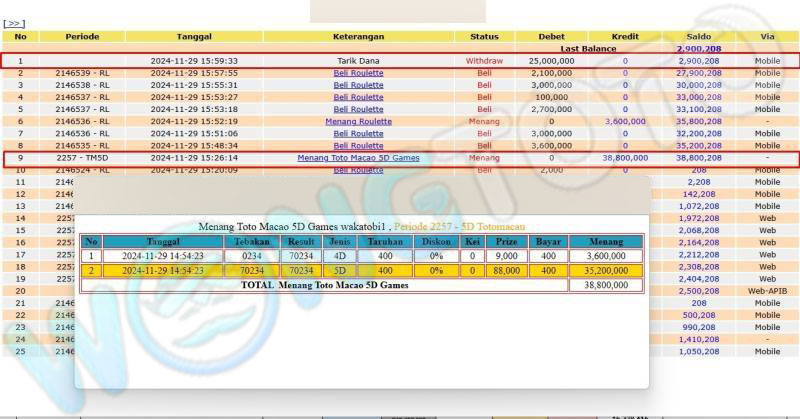Select the highlighted 5D result row in popup
Screen dimensions: 800x419
click(360, 270)
